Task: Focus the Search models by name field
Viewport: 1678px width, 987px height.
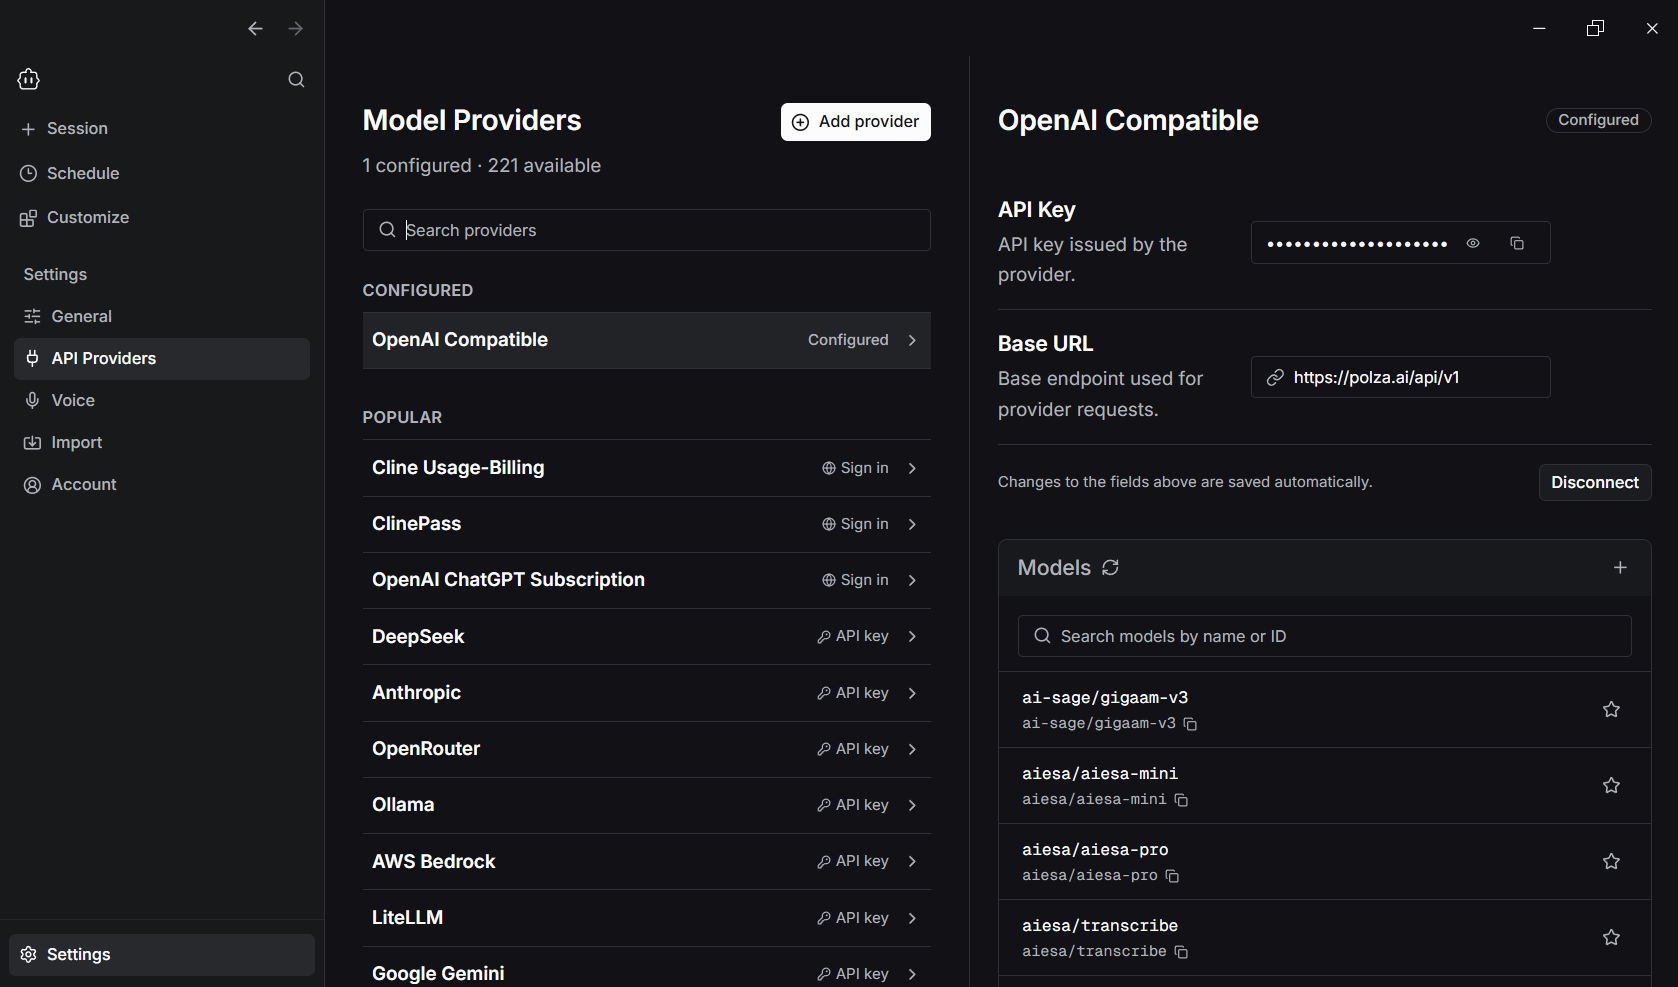Action: 1324,636
